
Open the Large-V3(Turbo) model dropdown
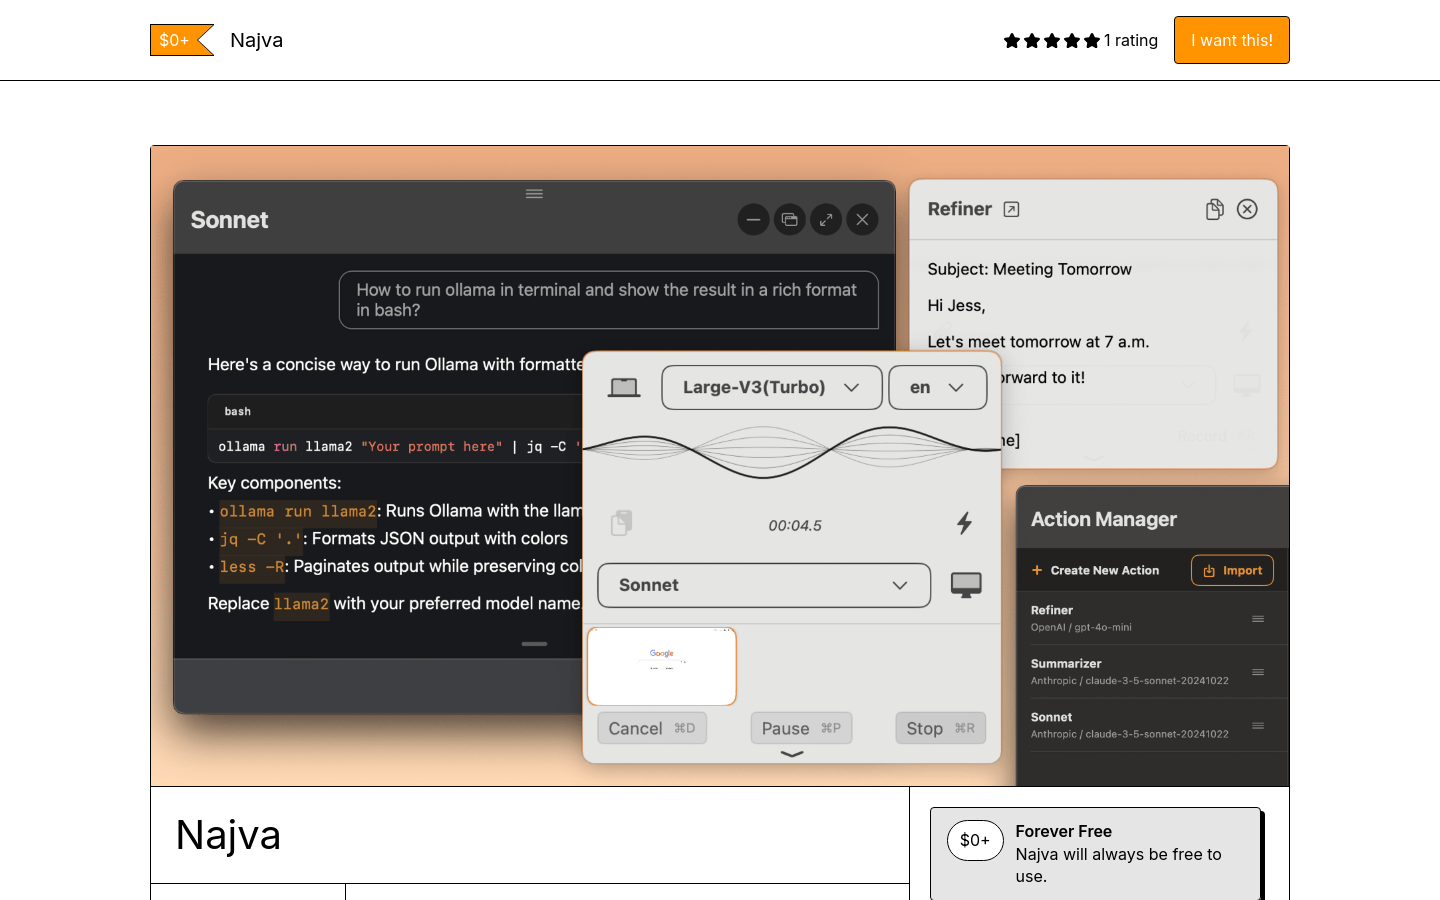click(x=771, y=387)
